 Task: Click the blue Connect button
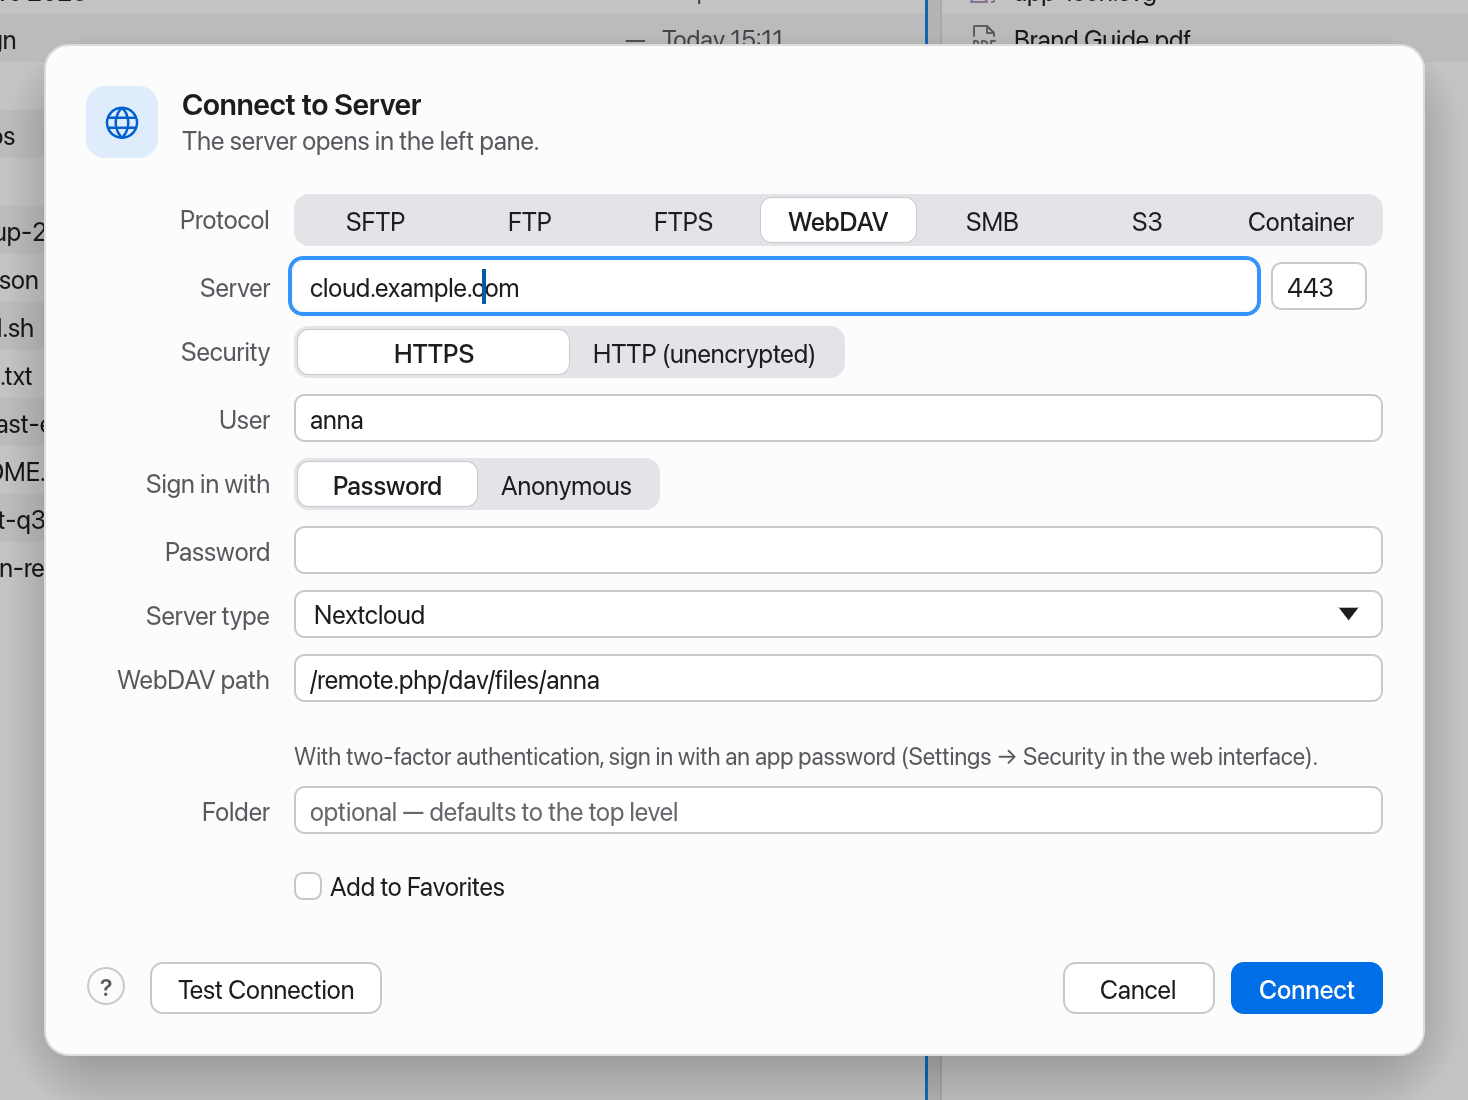pos(1306,988)
